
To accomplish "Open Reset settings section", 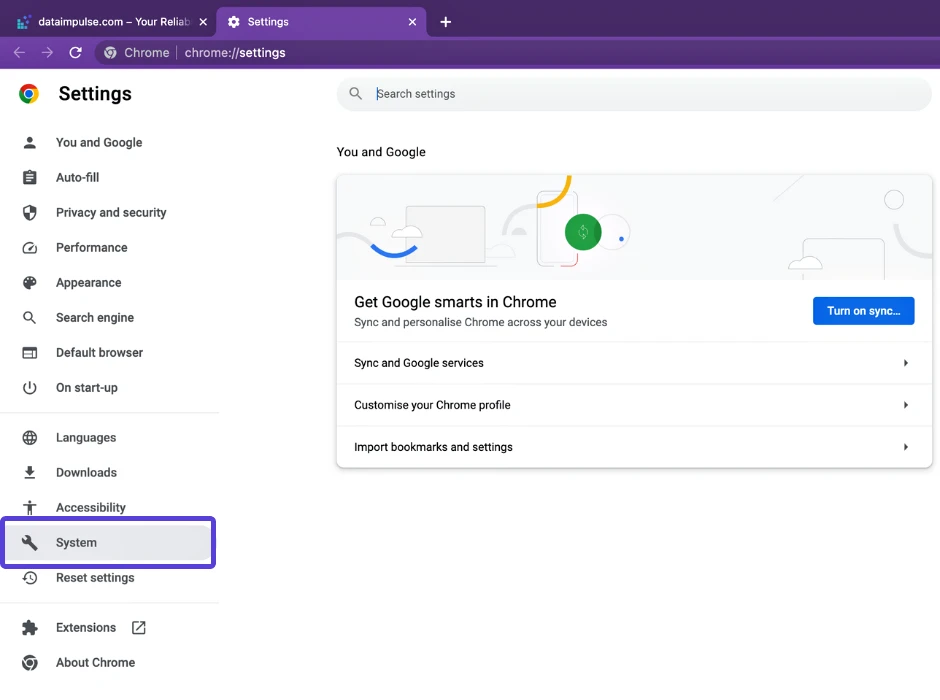I will pyautogui.click(x=95, y=578).
